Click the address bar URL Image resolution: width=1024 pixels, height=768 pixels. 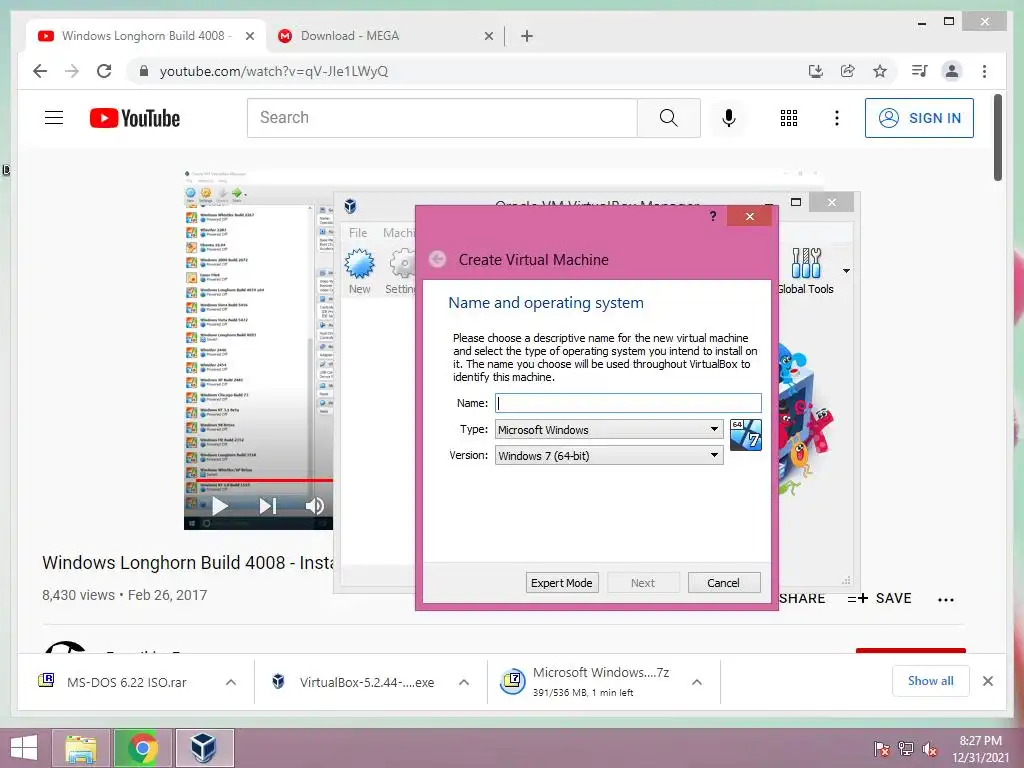274,71
